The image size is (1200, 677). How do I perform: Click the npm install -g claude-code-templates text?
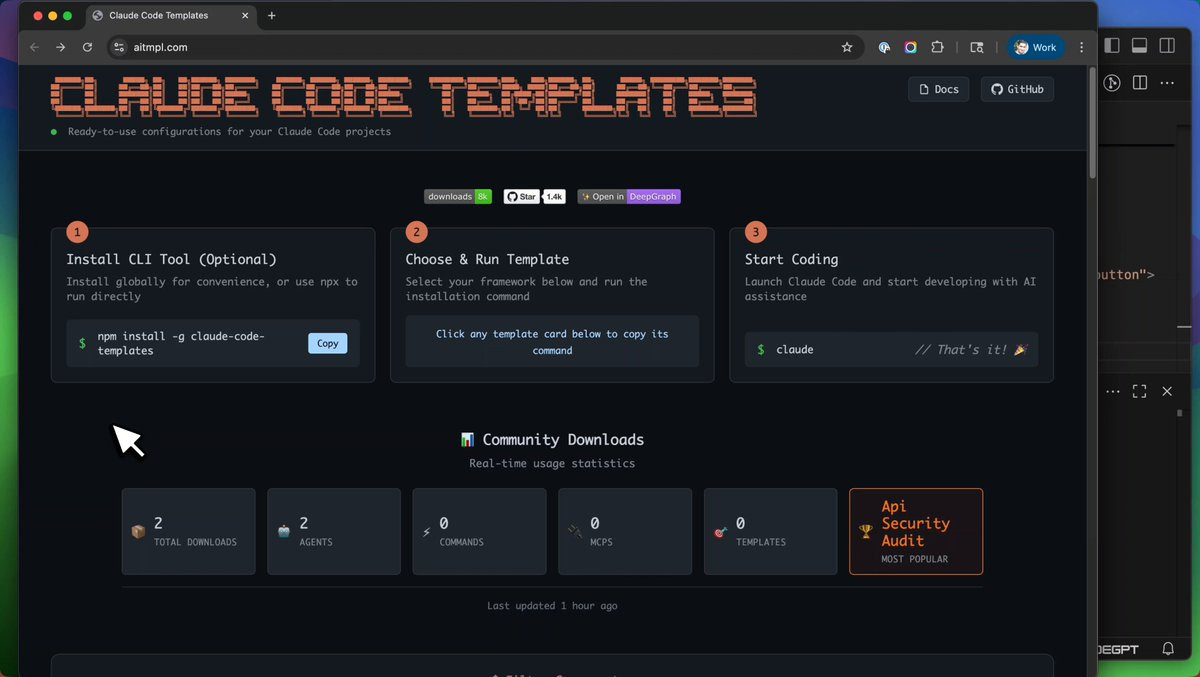181,343
